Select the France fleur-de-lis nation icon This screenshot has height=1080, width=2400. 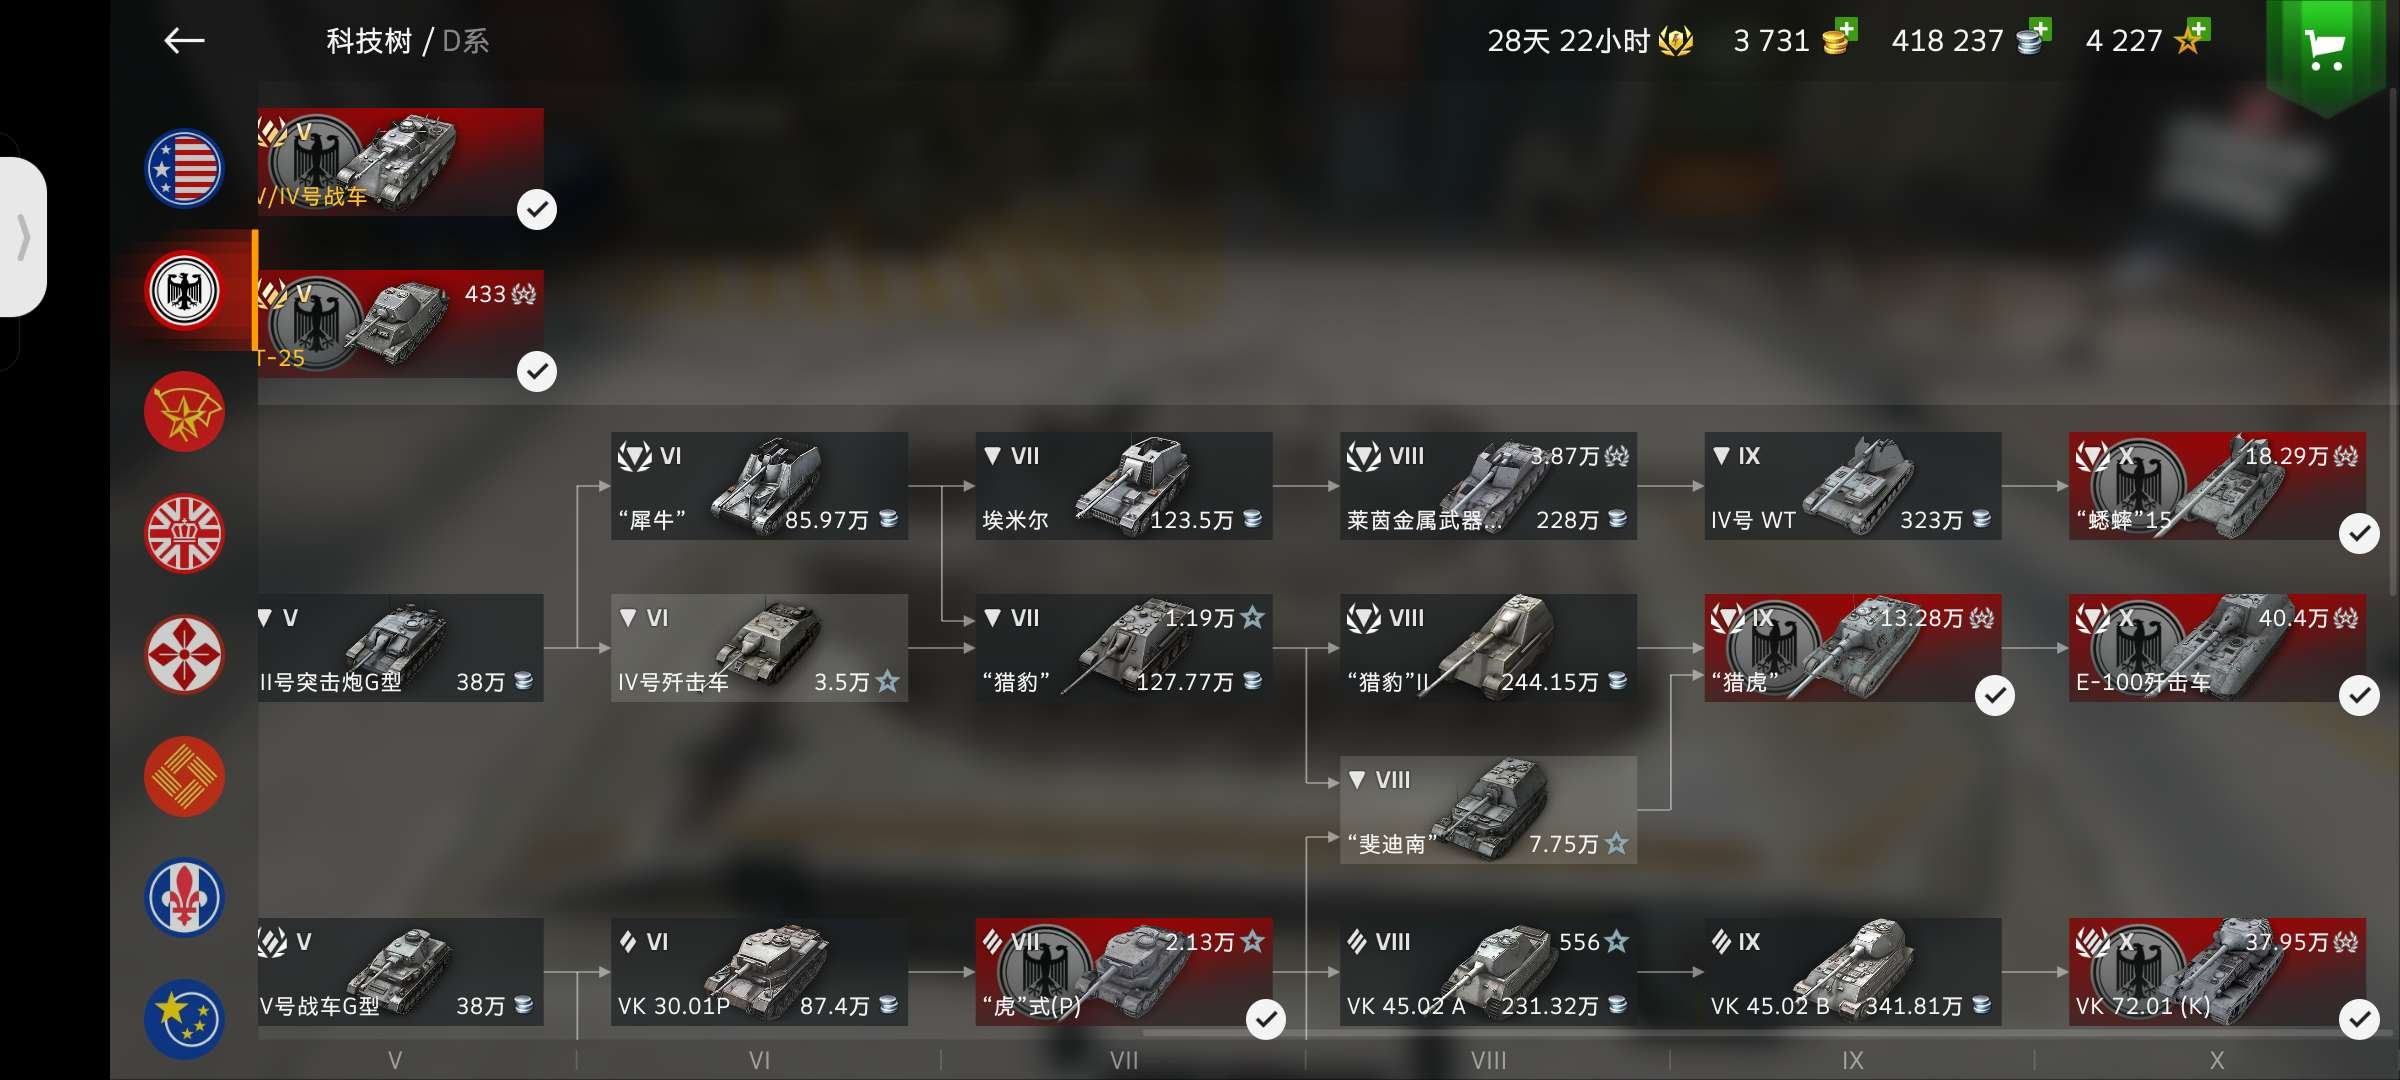click(x=184, y=897)
